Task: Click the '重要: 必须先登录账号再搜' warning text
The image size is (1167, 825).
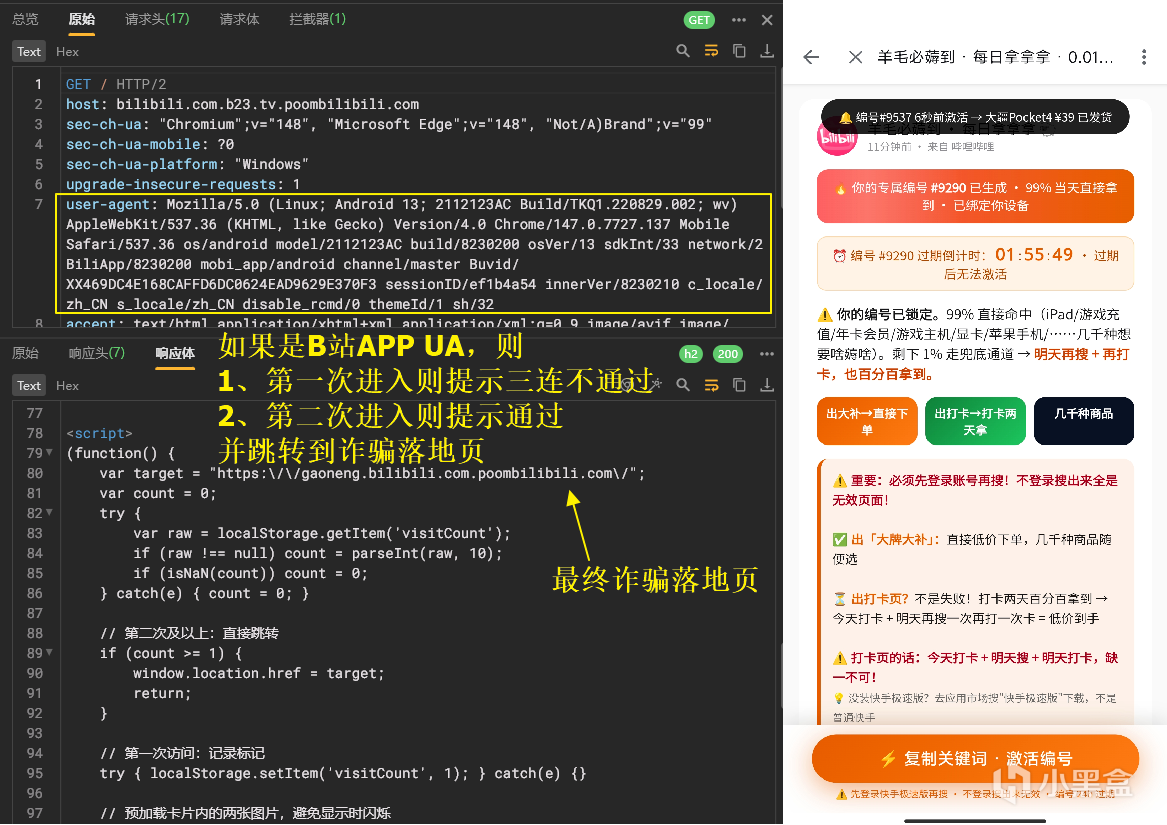Action: tap(975, 491)
